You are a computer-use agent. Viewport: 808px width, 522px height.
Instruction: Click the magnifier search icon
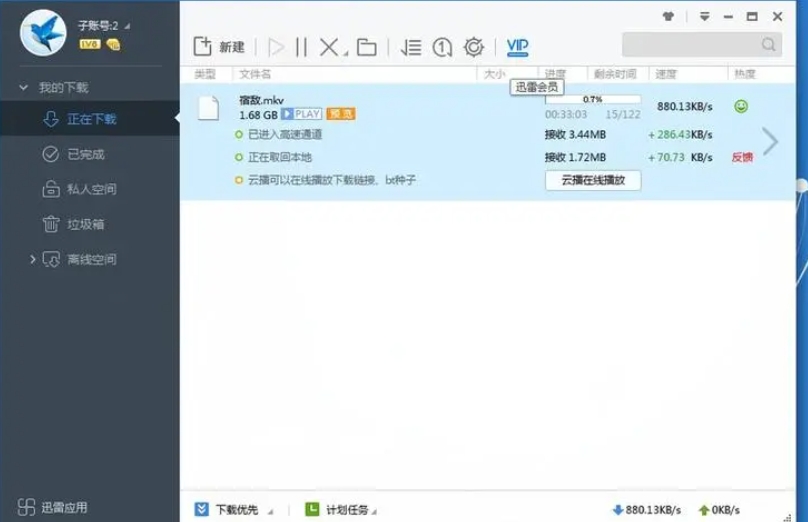coord(768,45)
